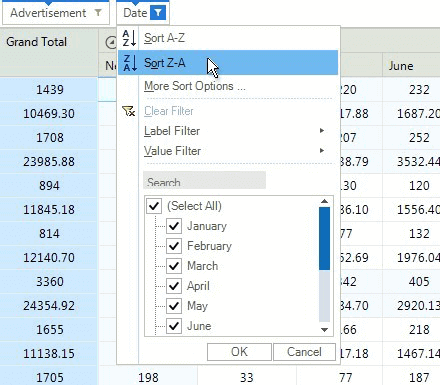Uncheck the March checkbox
The height and width of the screenshot is (385, 440).
click(x=174, y=266)
